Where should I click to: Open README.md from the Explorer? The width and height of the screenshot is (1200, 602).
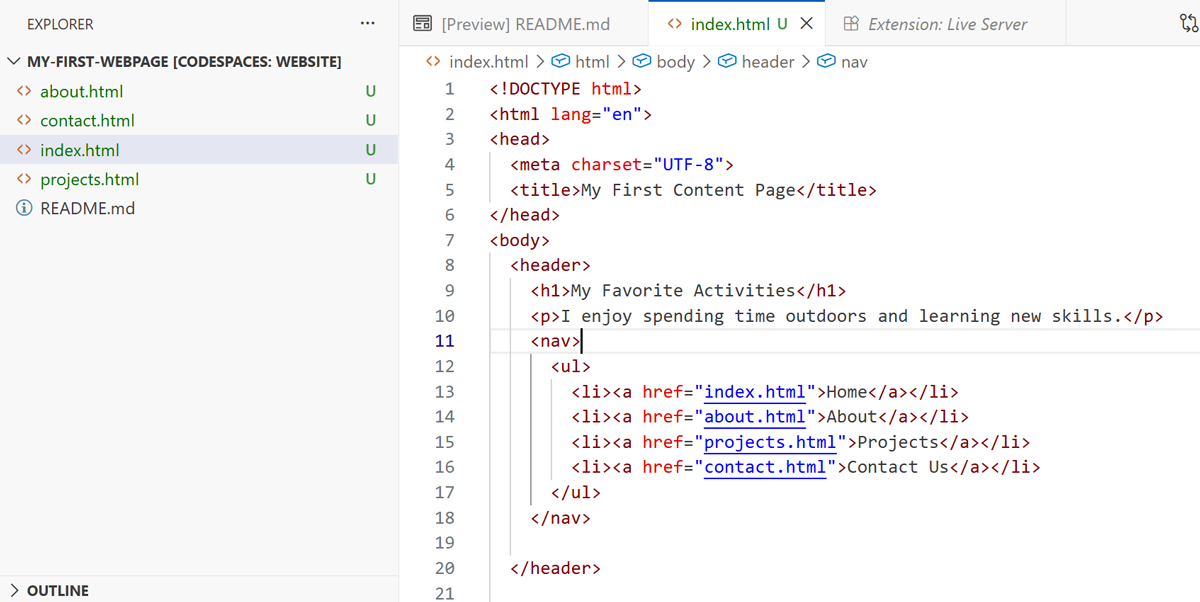(88, 209)
